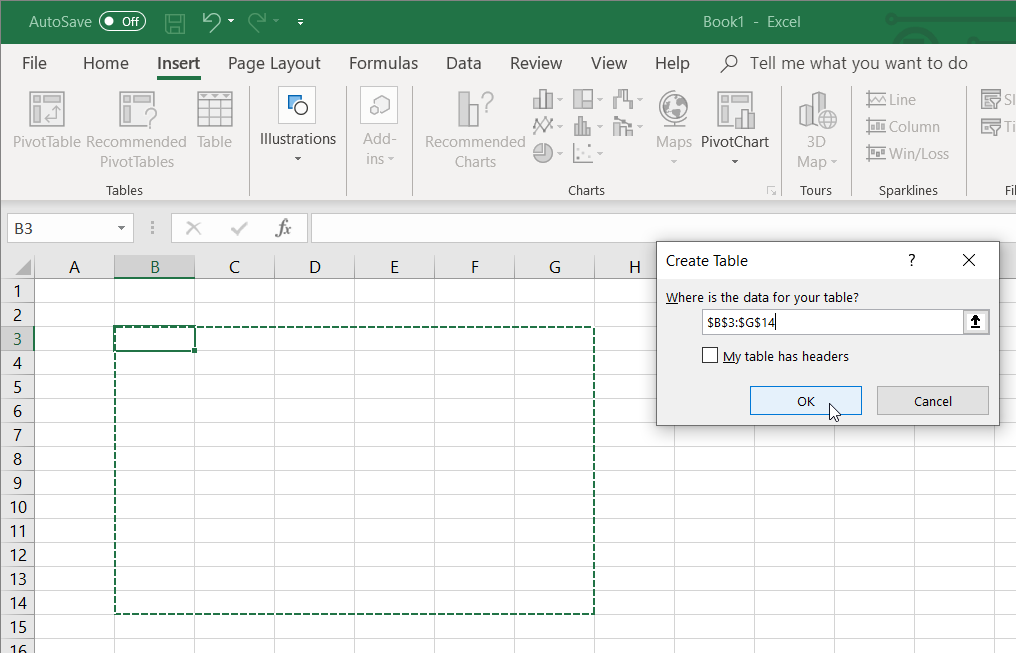This screenshot has height=653, width=1016.
Task: Select column A header
Action: [75, 267]
